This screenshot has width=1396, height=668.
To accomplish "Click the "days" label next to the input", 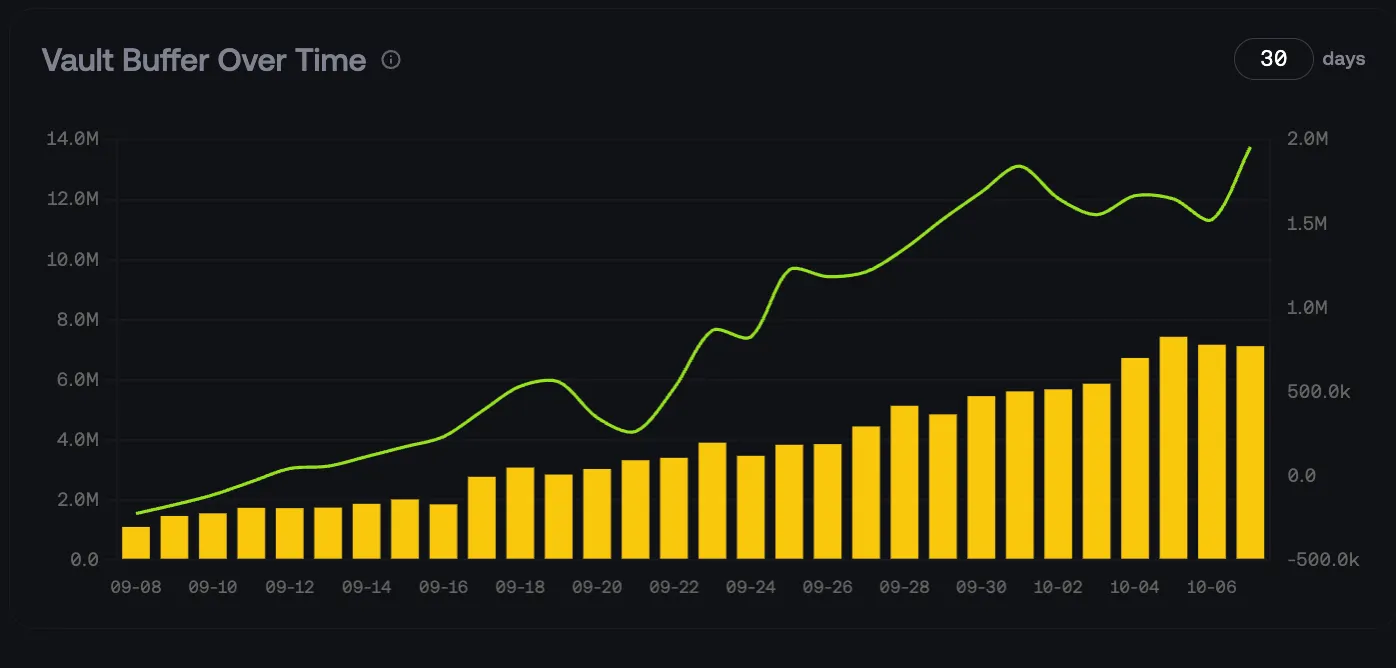I will pos(1343,59).
